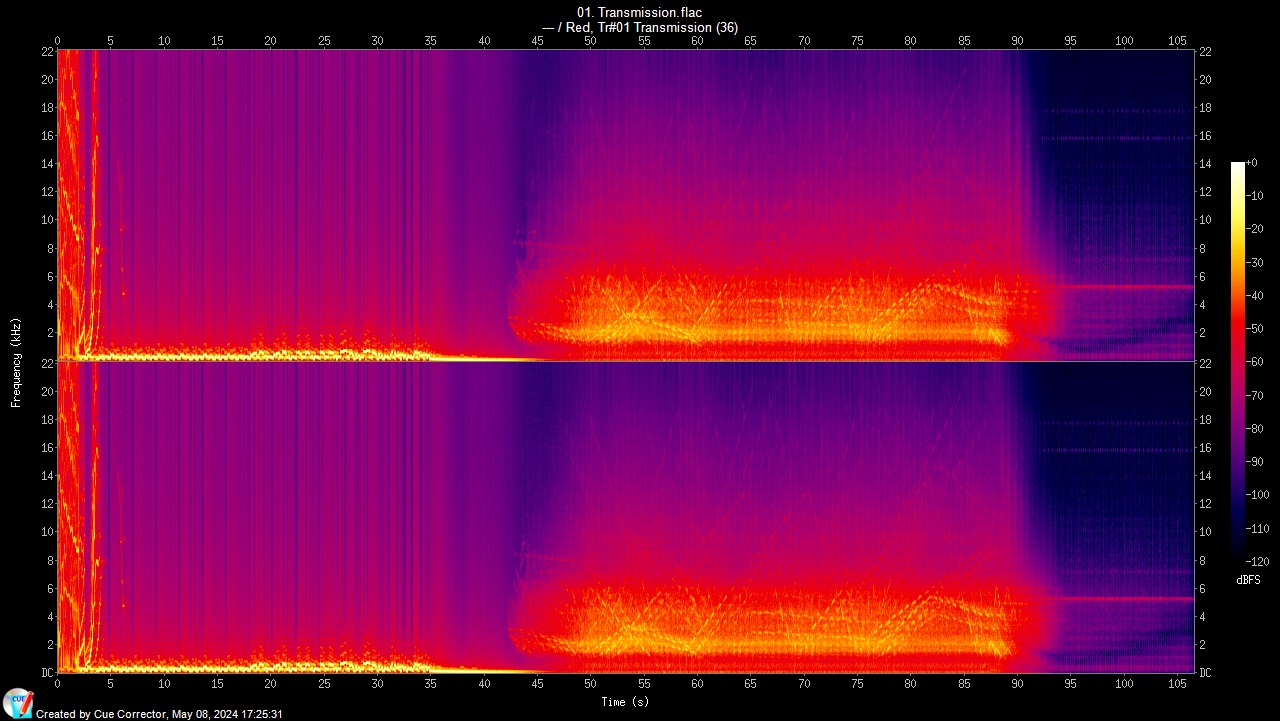Click the top-right "22" kHz frequency label

click(1205, 52)
